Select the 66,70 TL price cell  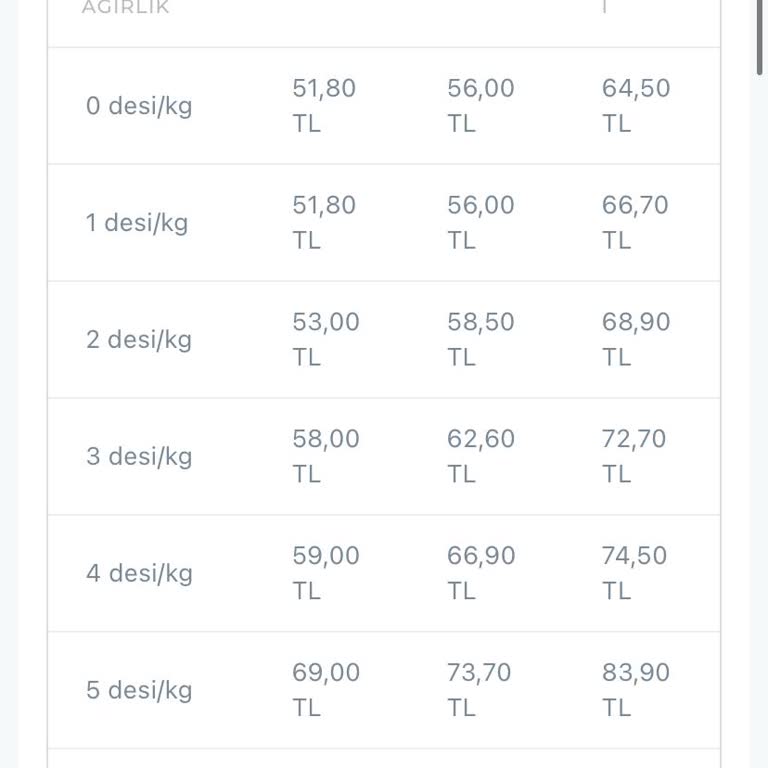tap(636, 223)
